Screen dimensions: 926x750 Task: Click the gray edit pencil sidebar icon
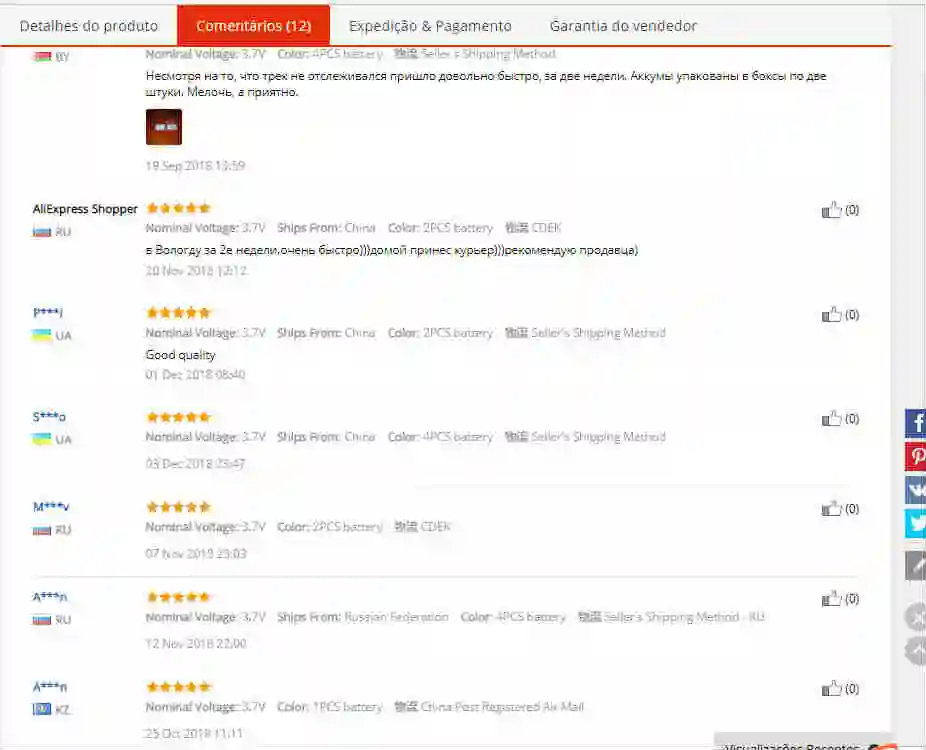pos(916,566)
